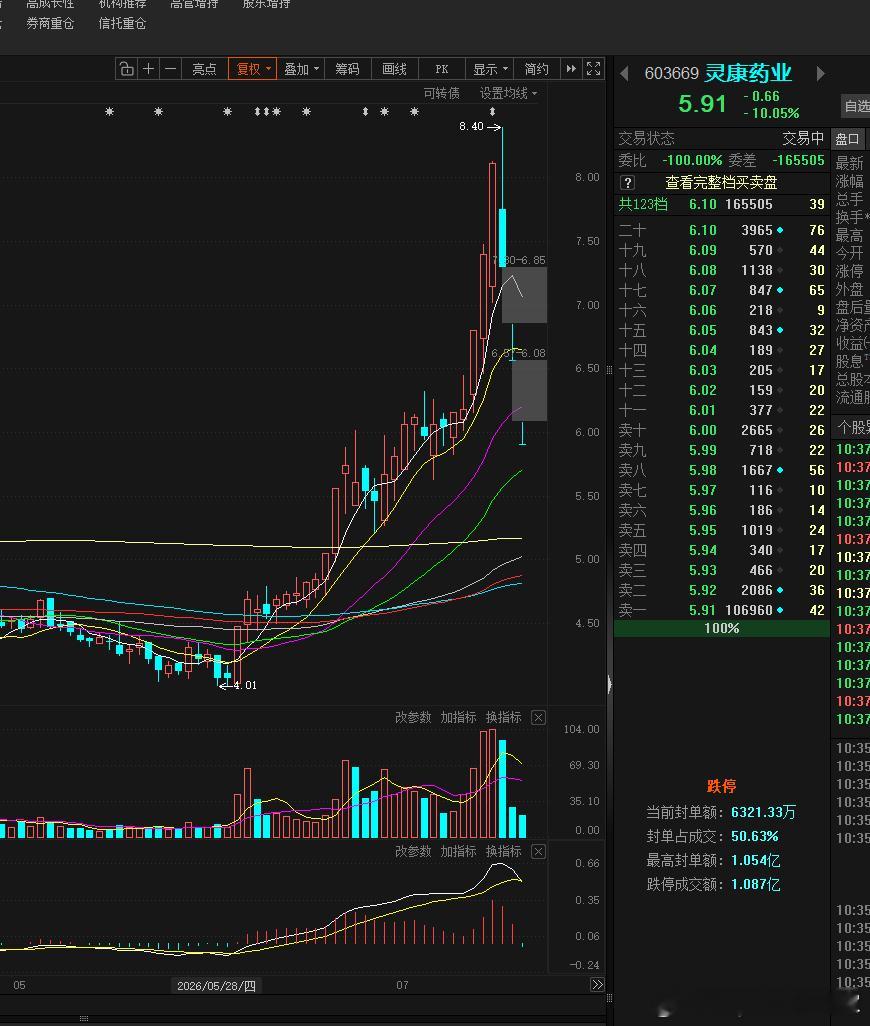Click 最高封单额 value 1.054亿
Viewport: 870px width, 1026px height.
click(x=756, y=860)
